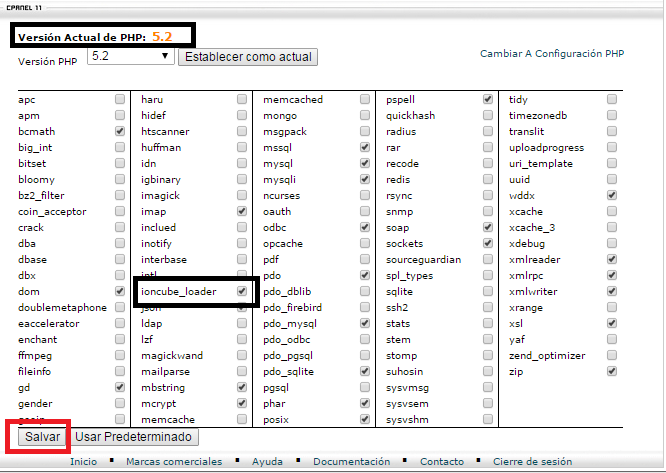Uncheck the posix checkbox

[x=364, y=419]
